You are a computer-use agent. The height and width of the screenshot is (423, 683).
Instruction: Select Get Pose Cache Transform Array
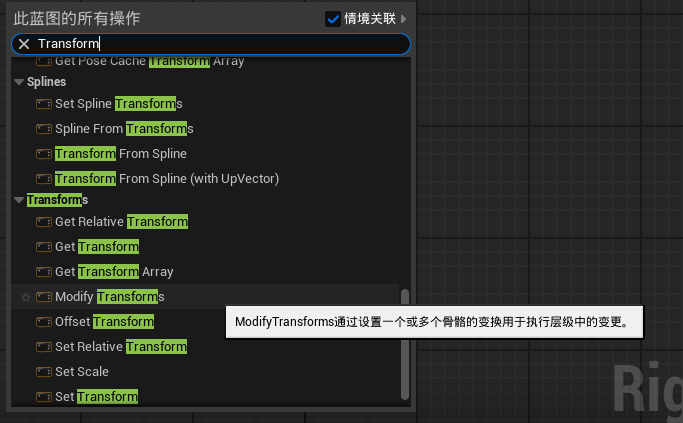point(149,61)
